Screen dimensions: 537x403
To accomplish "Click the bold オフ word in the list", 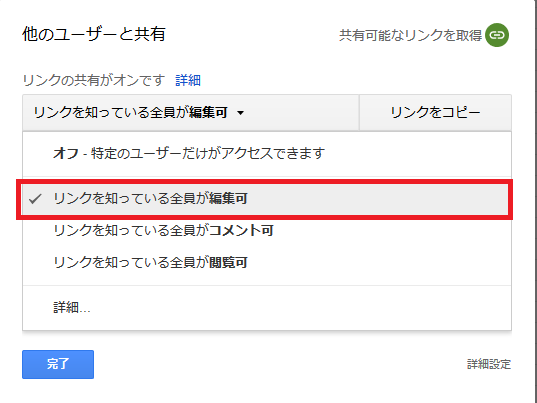I will [x=66, y=153].
